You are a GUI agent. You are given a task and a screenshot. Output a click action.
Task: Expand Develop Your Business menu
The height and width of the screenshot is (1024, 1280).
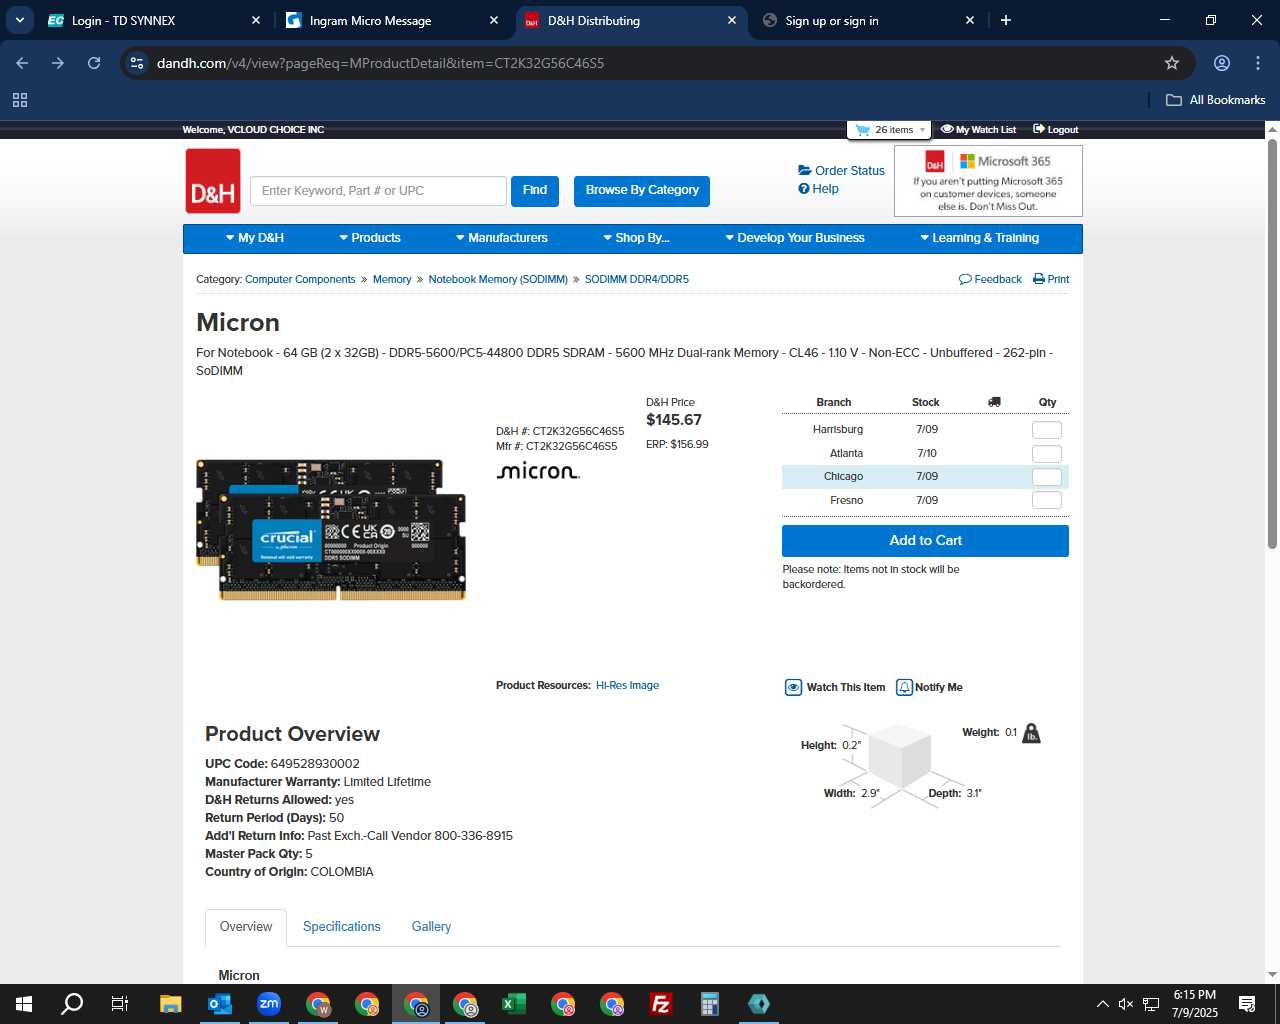[794, 238]
